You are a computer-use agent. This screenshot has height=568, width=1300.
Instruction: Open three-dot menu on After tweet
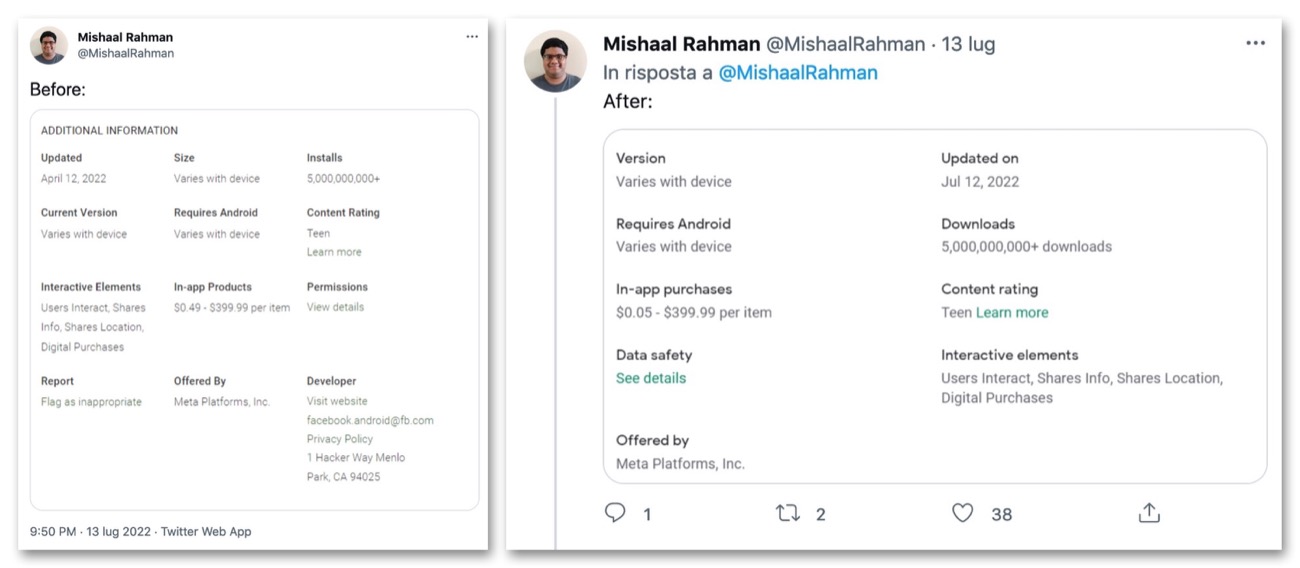(1255, 43)
